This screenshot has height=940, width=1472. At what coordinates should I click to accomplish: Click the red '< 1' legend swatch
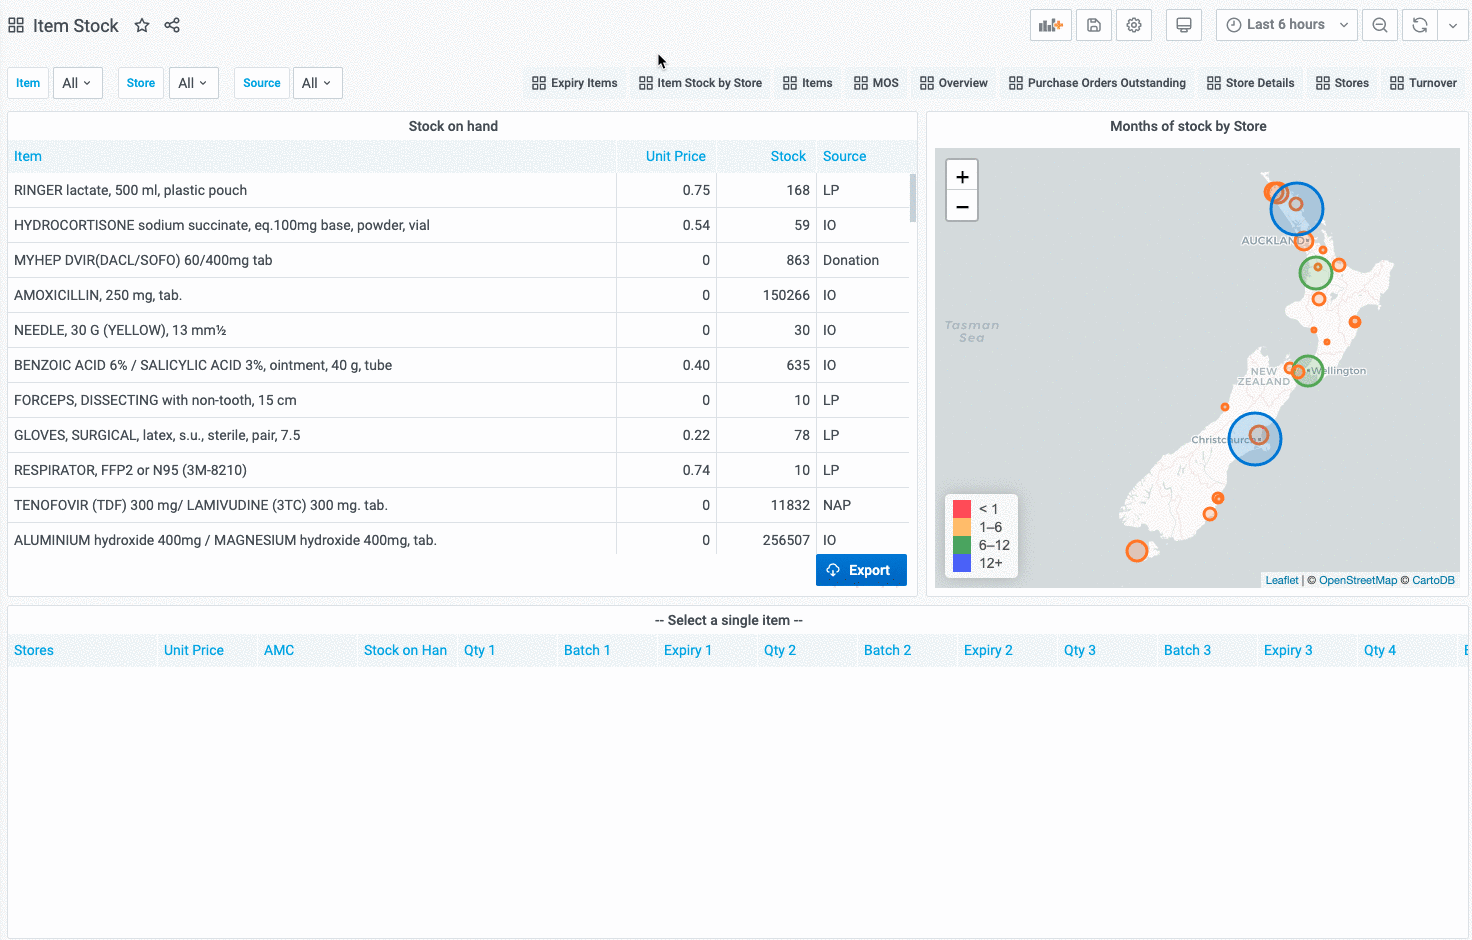pyautogui.click(x=962, y=509)
